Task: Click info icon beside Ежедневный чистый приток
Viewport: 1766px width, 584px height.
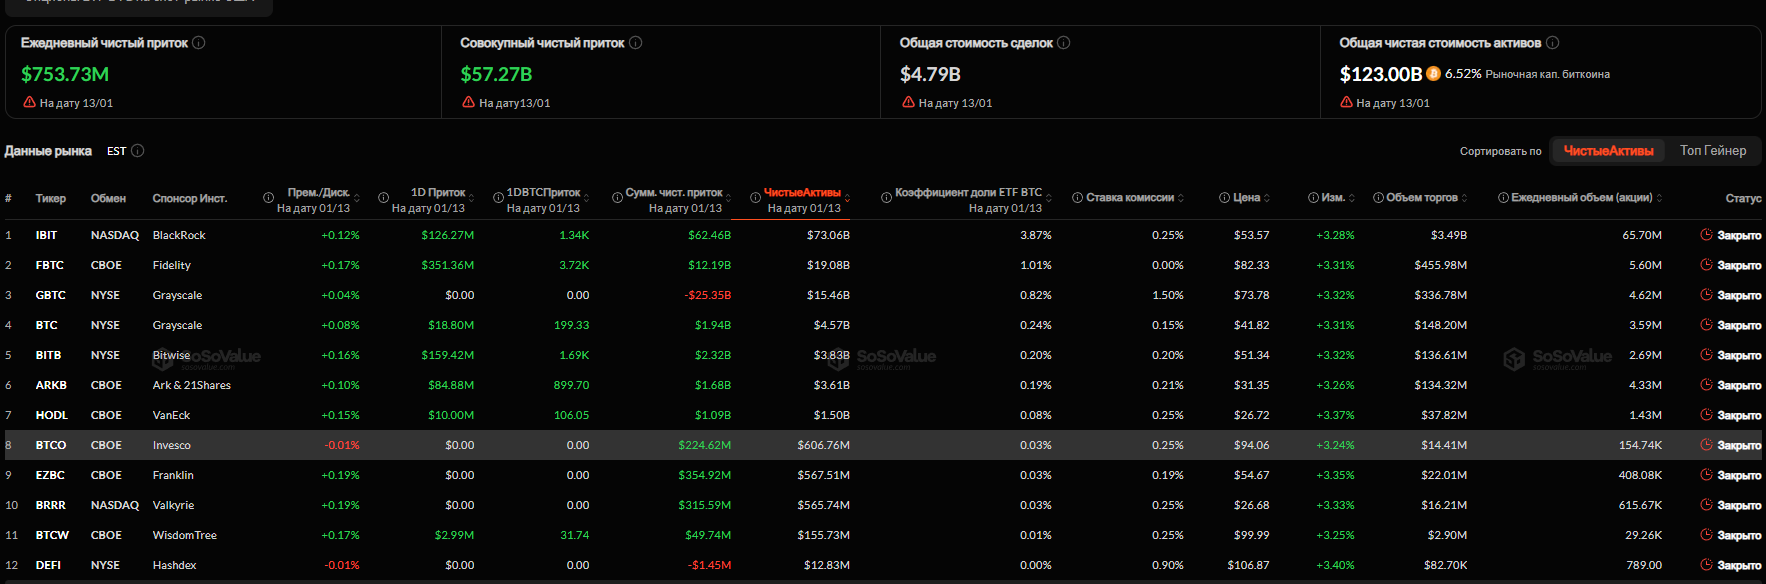Action: [199, 43]
